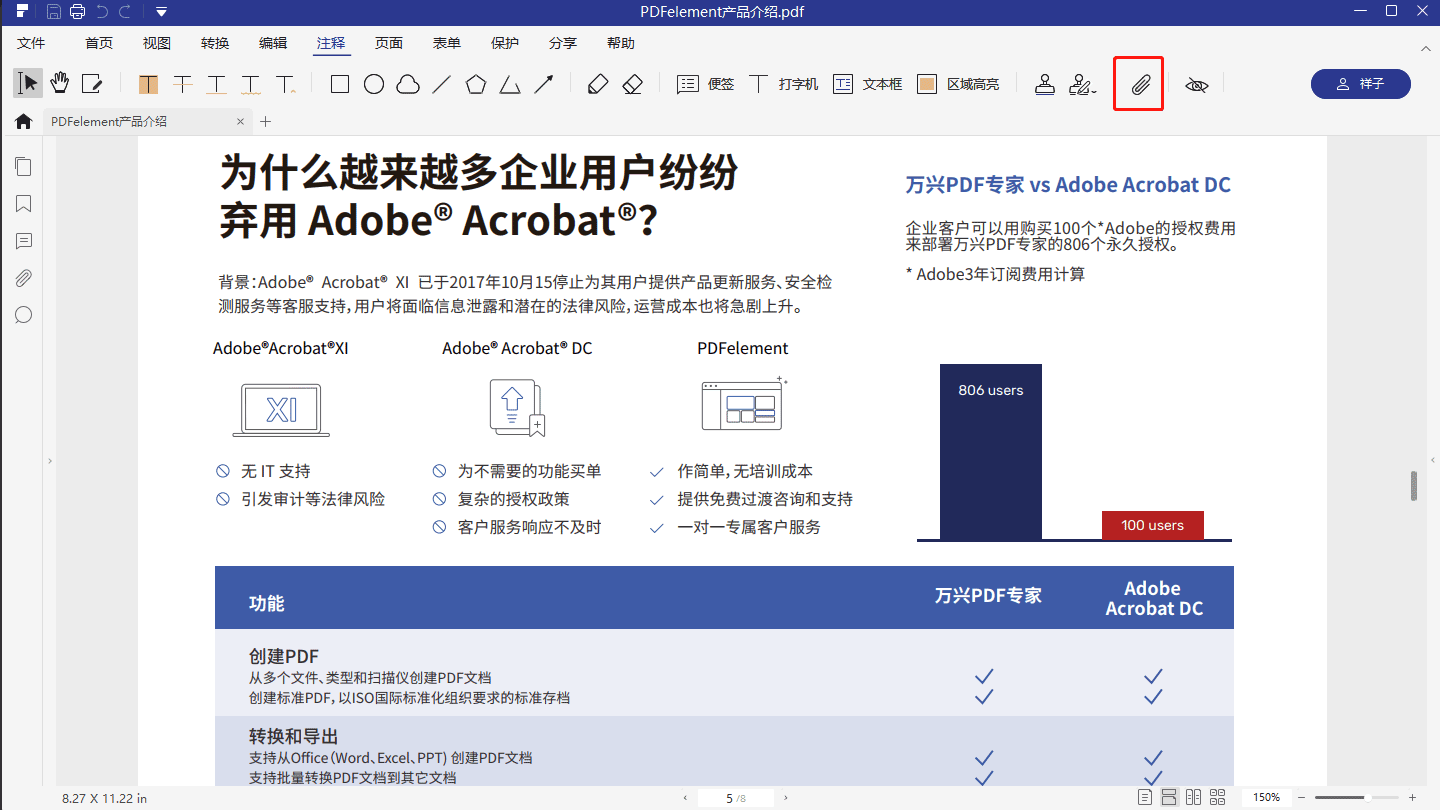Switch to the 保护 tab
The width and height of the screenshot is (1440, 810).
505,43
